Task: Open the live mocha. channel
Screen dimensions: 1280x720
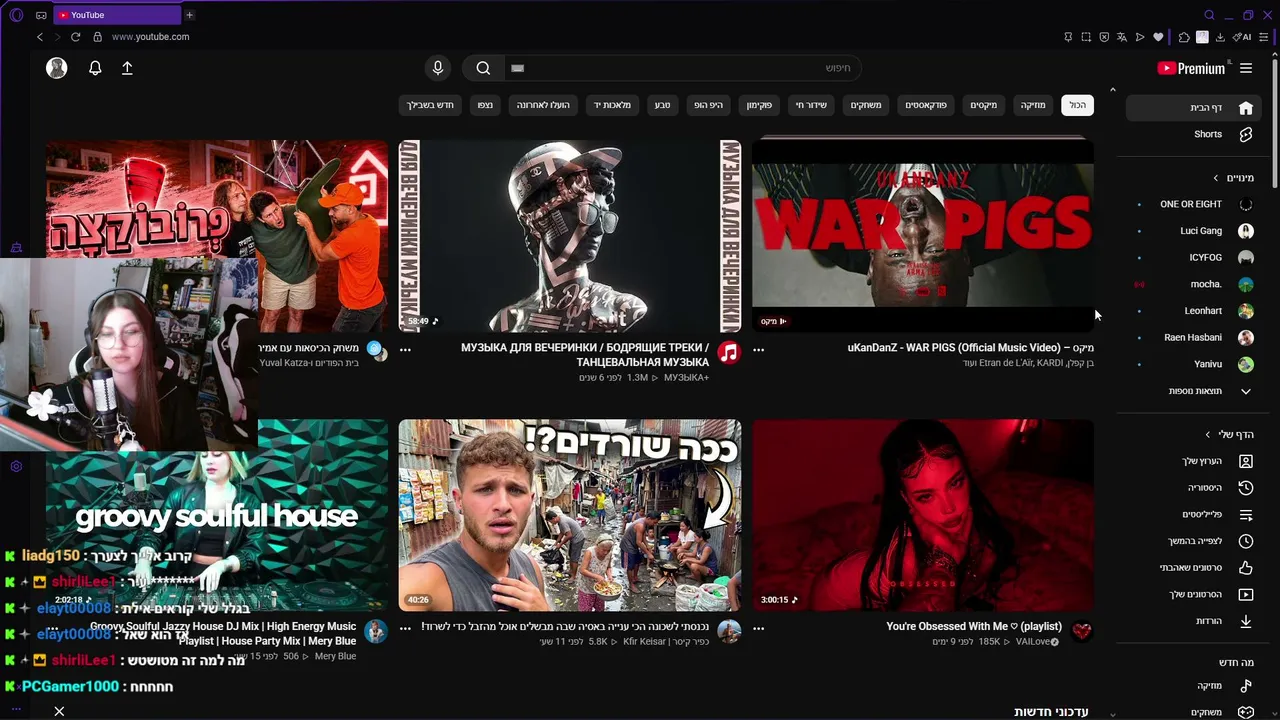Action: point(1196,284)
